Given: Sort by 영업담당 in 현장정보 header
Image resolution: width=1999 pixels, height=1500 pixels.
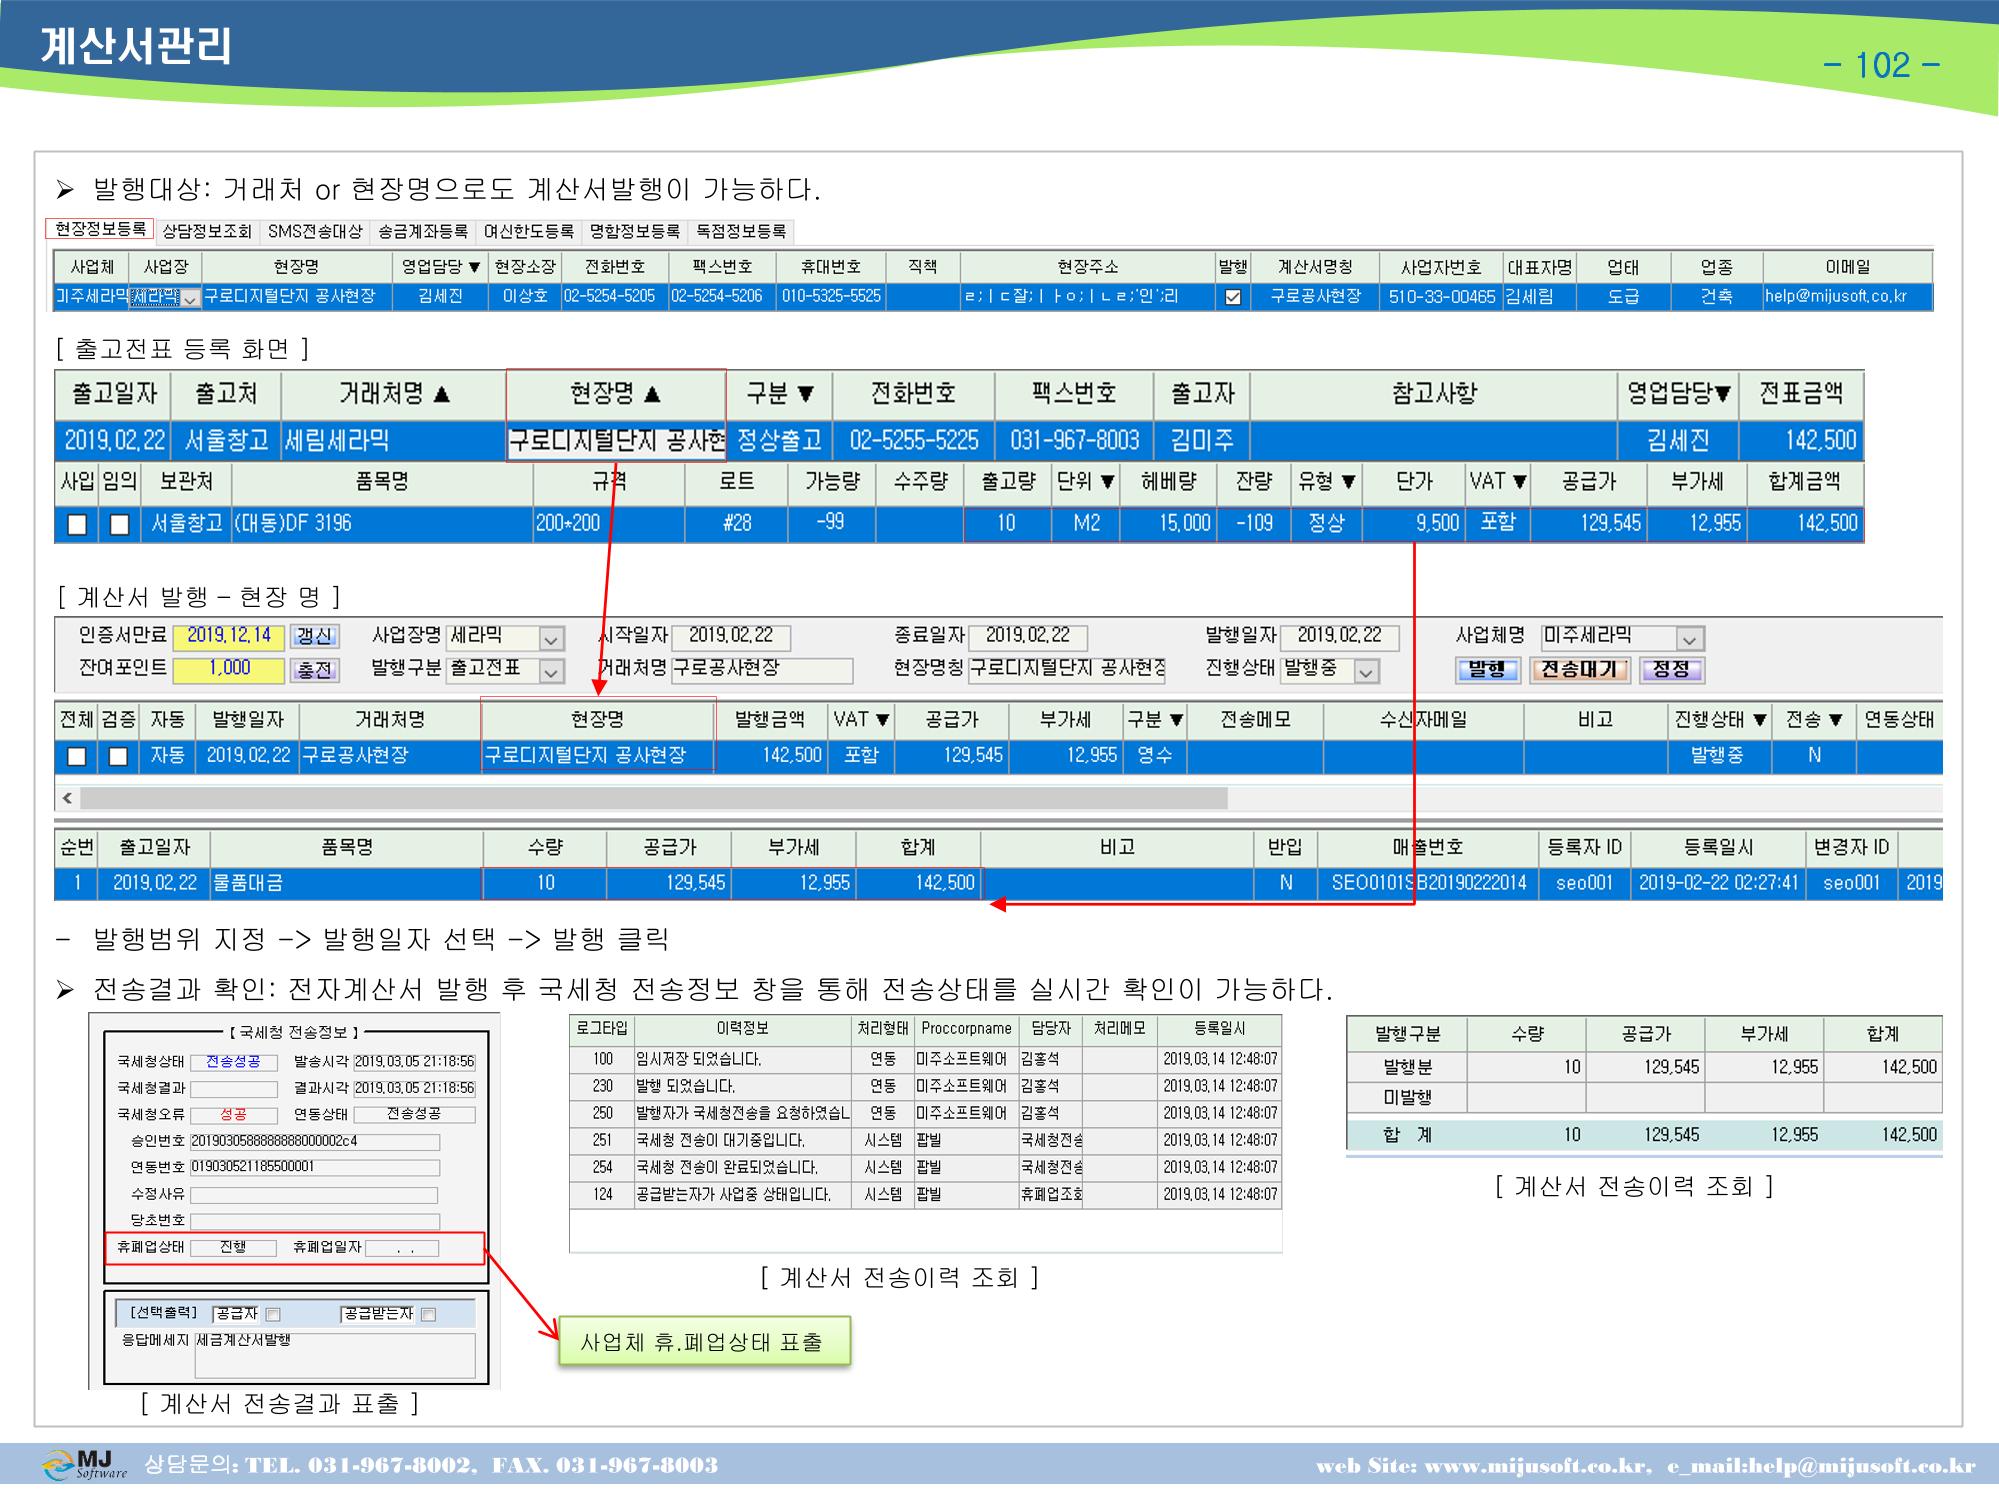Looking at the screenshot, I should [x=441, y=267].
